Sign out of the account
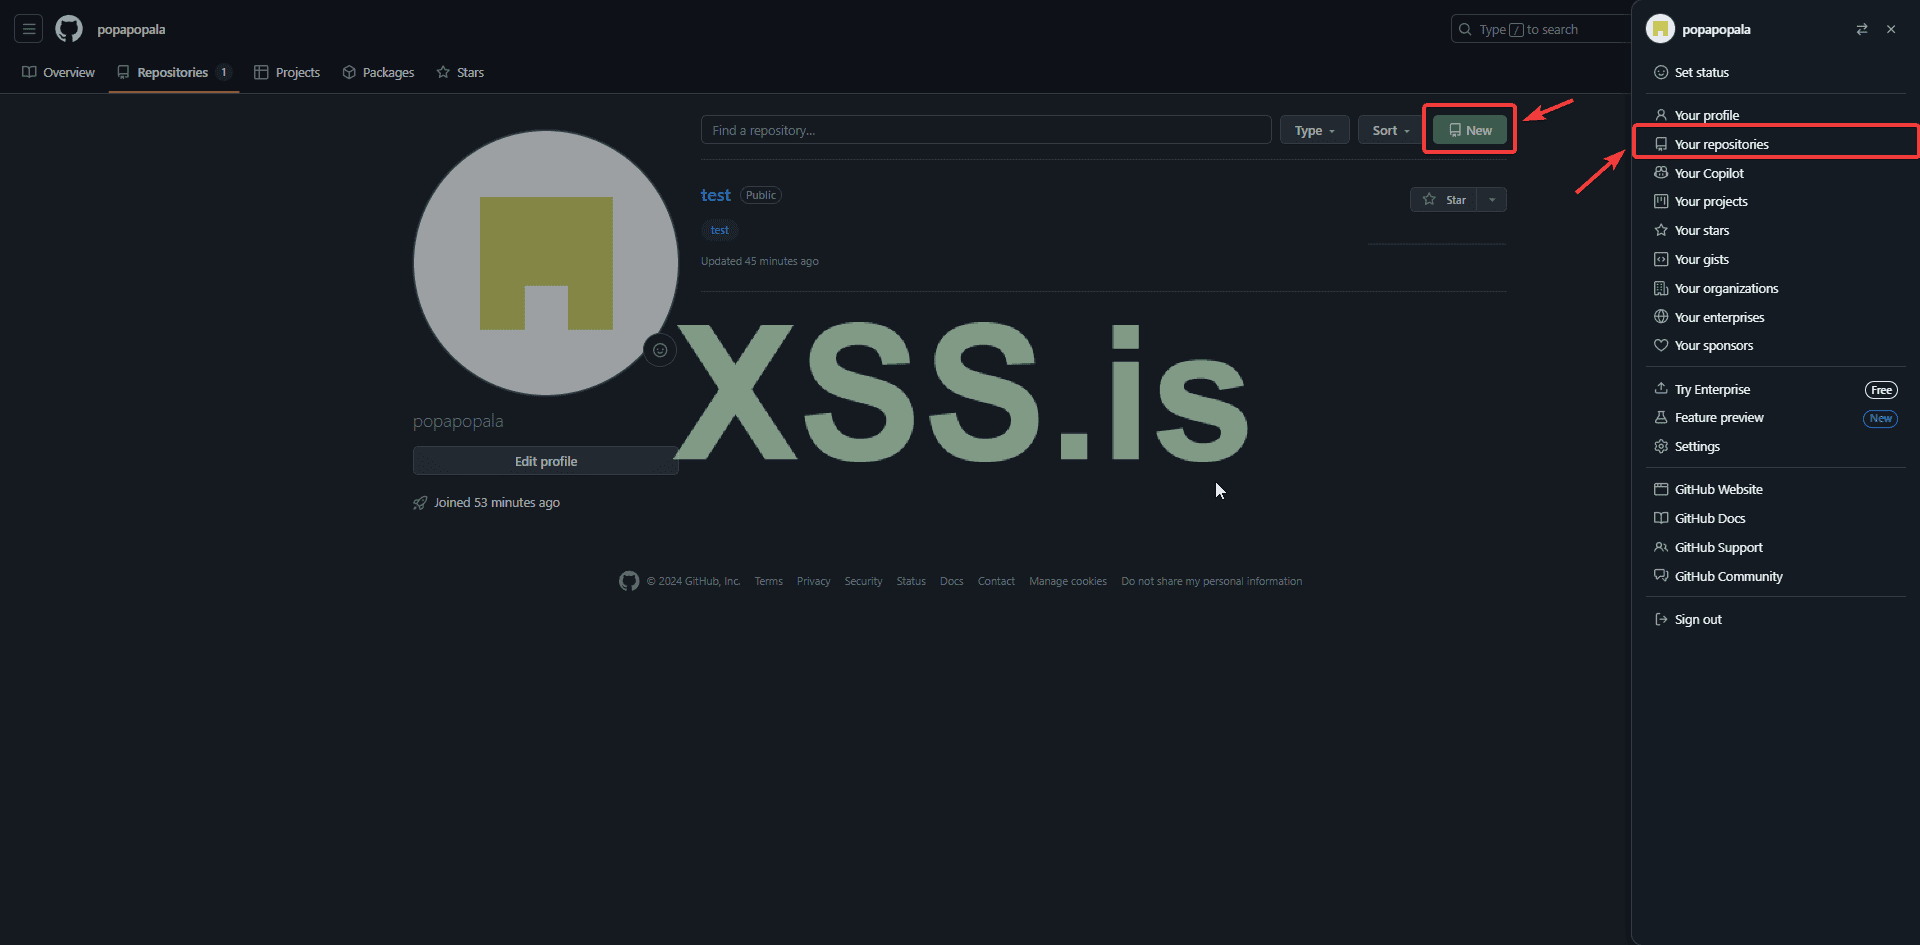 click(1775, 619)
